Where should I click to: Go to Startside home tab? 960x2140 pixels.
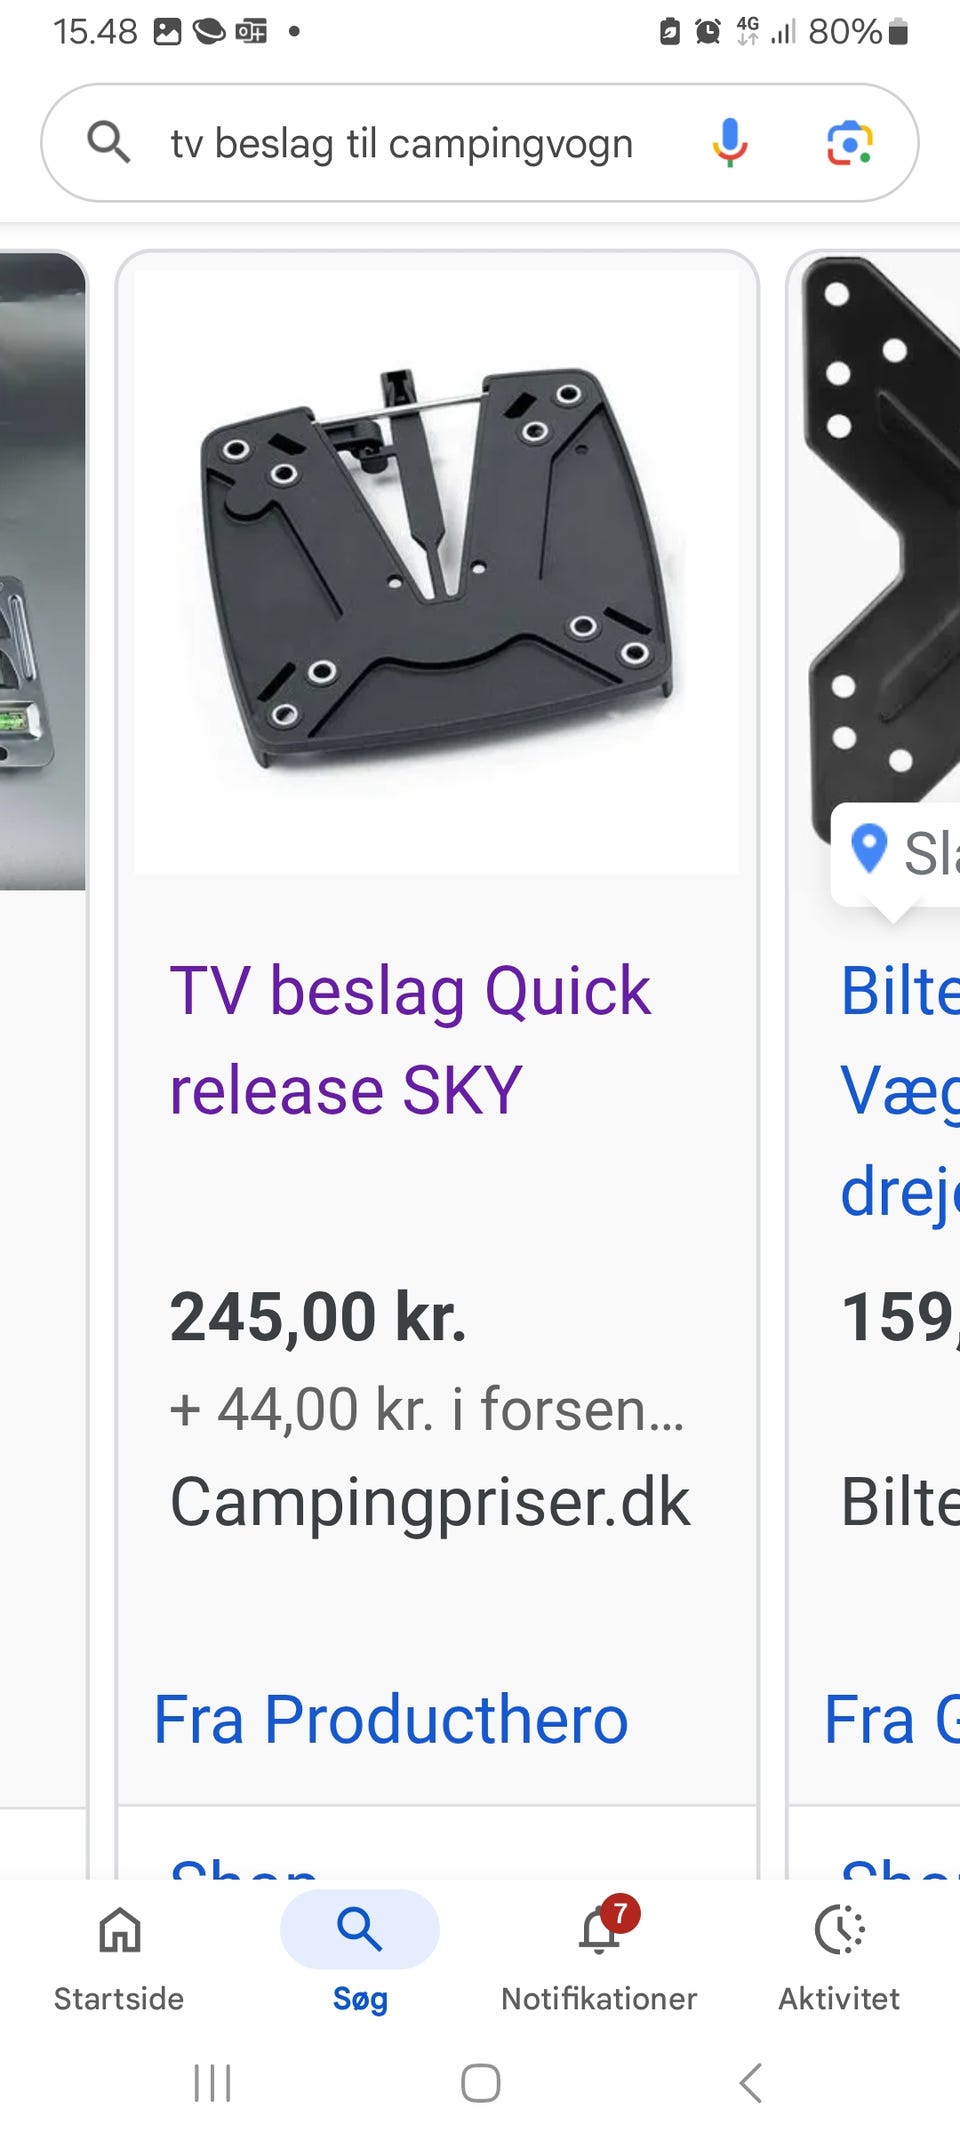tap(119, 1957)
